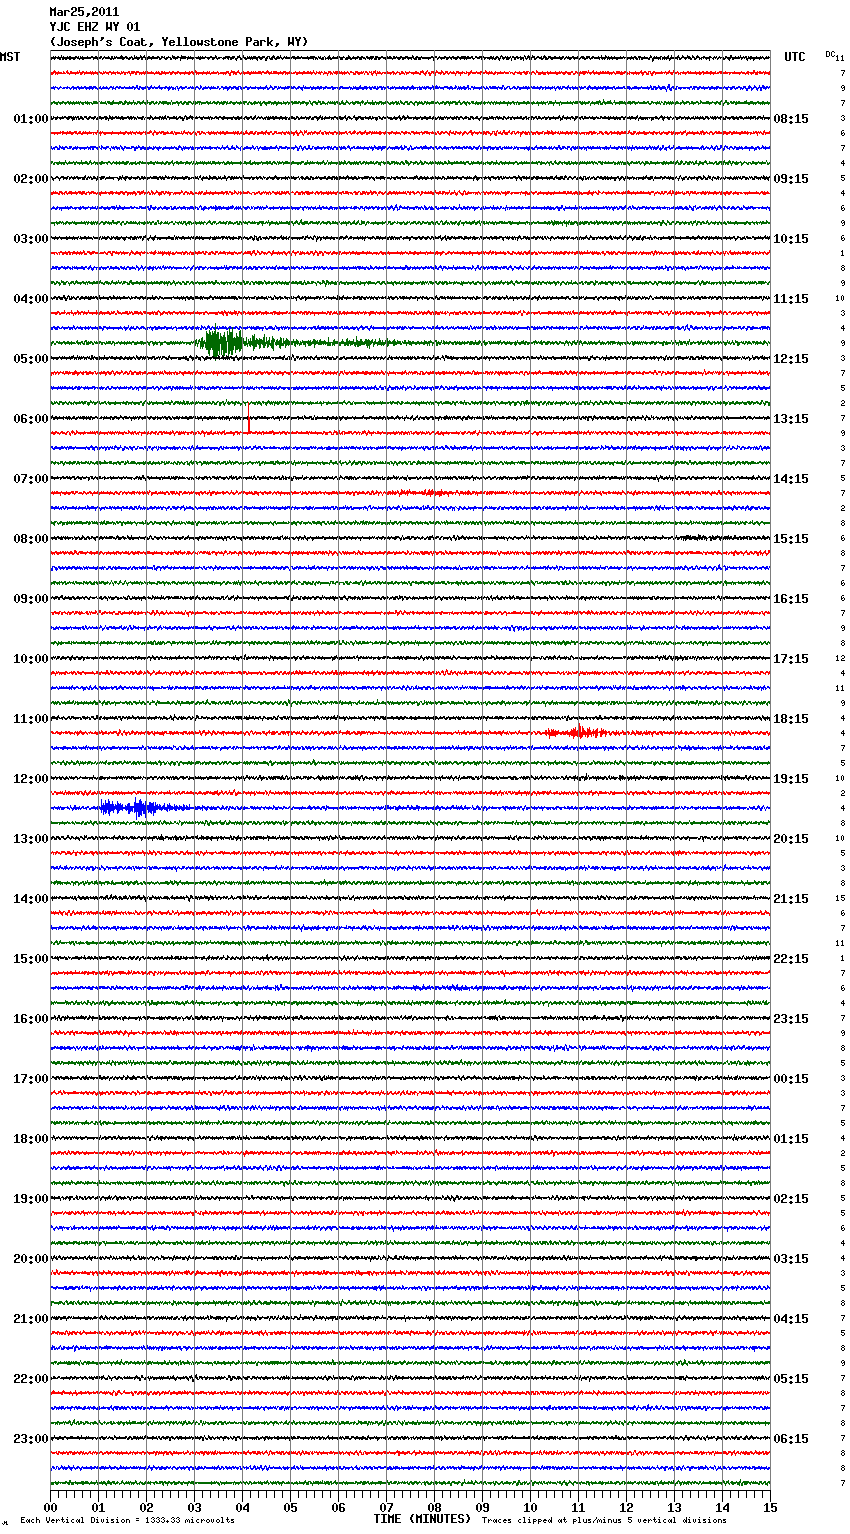Select the 05:00 MST time label

click(31, 359)
